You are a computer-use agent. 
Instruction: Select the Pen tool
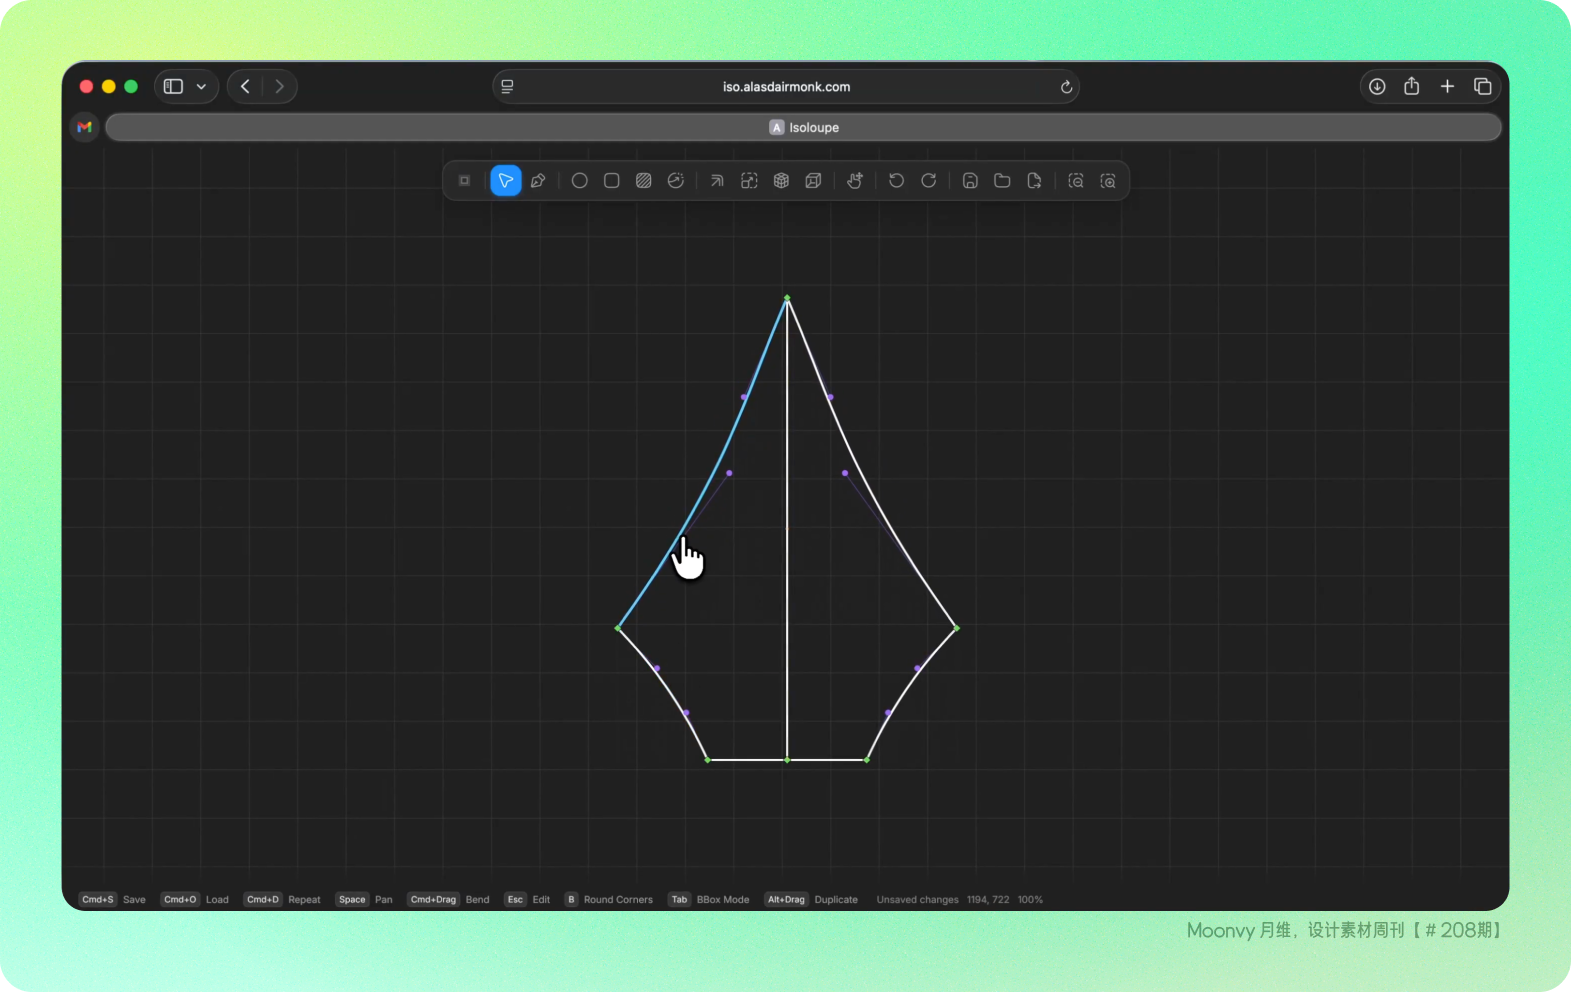[538, 181]
